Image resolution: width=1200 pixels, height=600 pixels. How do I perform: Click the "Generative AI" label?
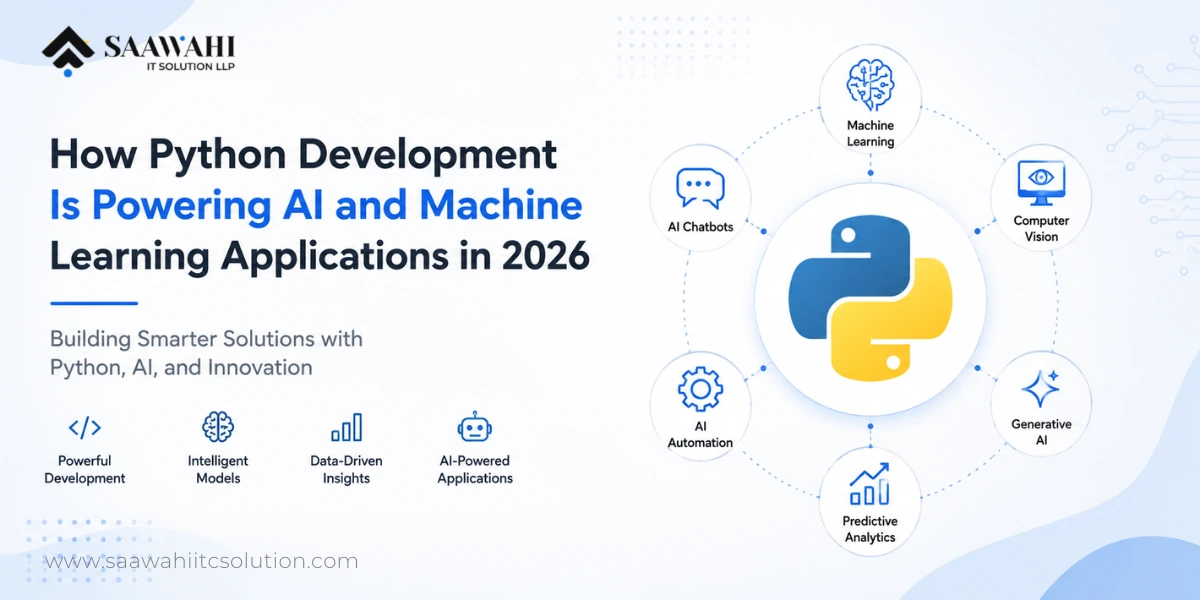click(x=1041, y=432)
